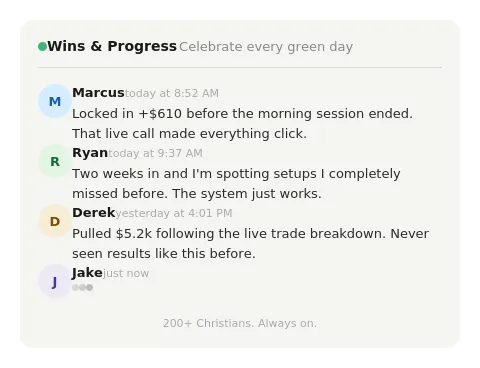Click the Derek username

(94, 213)
